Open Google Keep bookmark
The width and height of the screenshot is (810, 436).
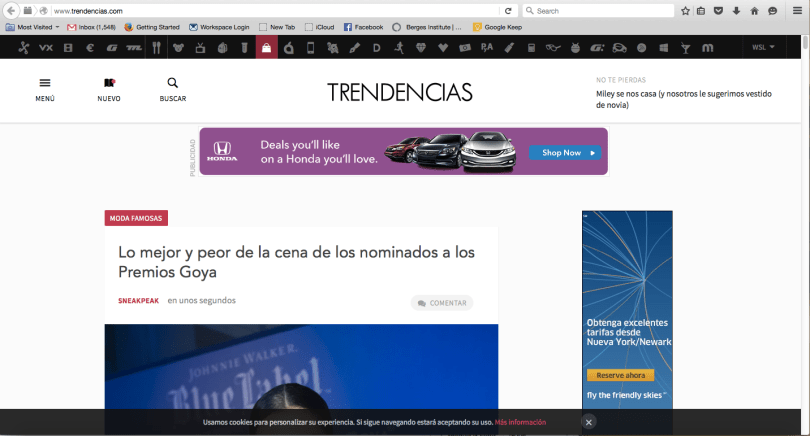[x=497, y=27]
